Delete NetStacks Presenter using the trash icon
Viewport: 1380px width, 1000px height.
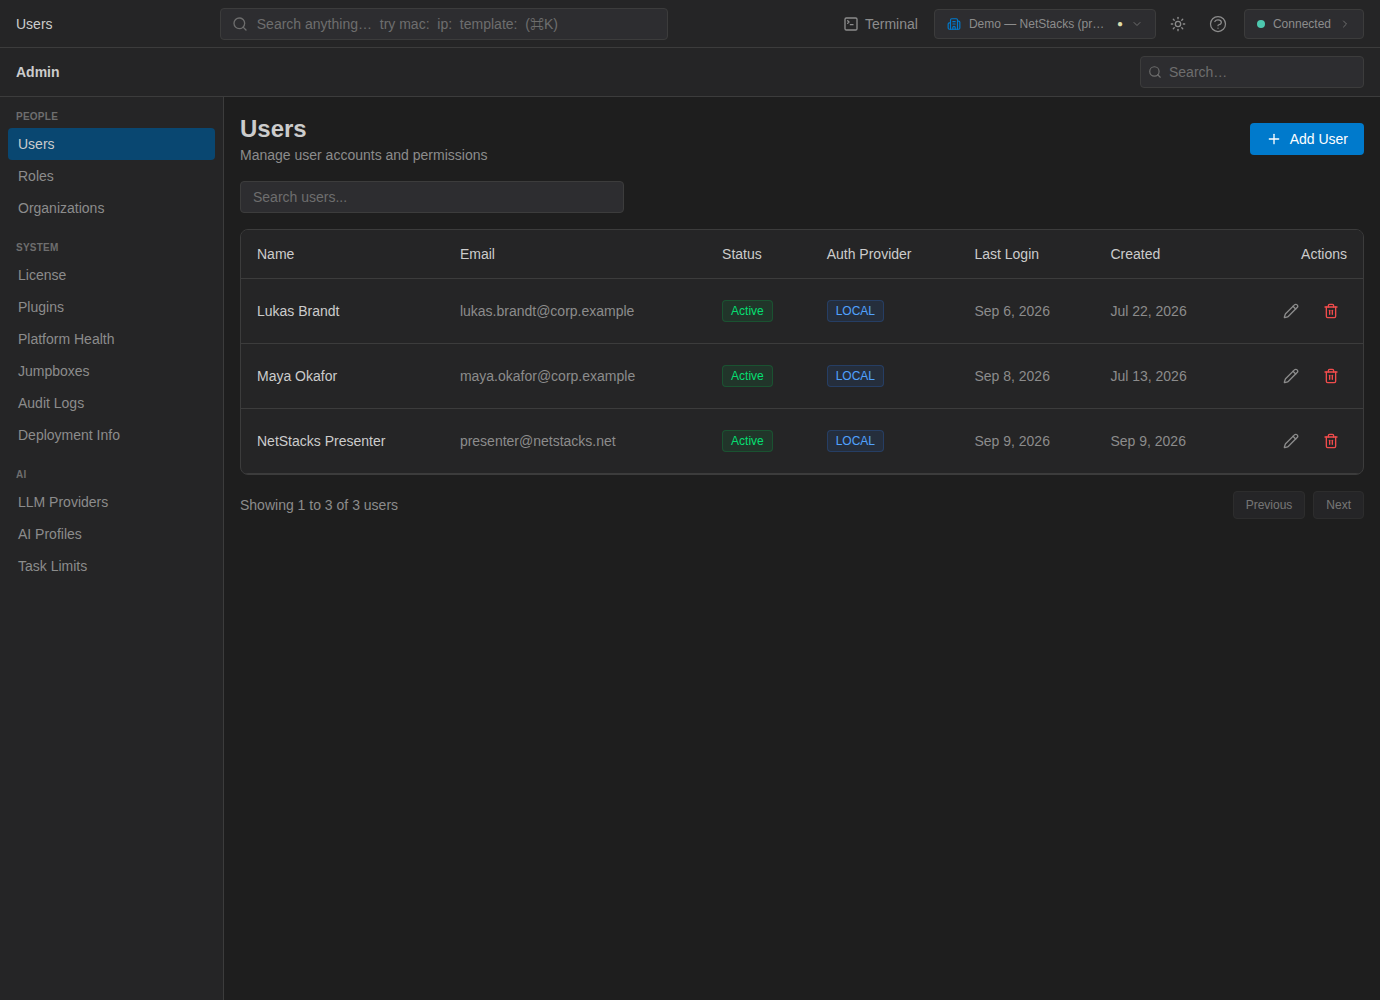(x=1331, y=441)
